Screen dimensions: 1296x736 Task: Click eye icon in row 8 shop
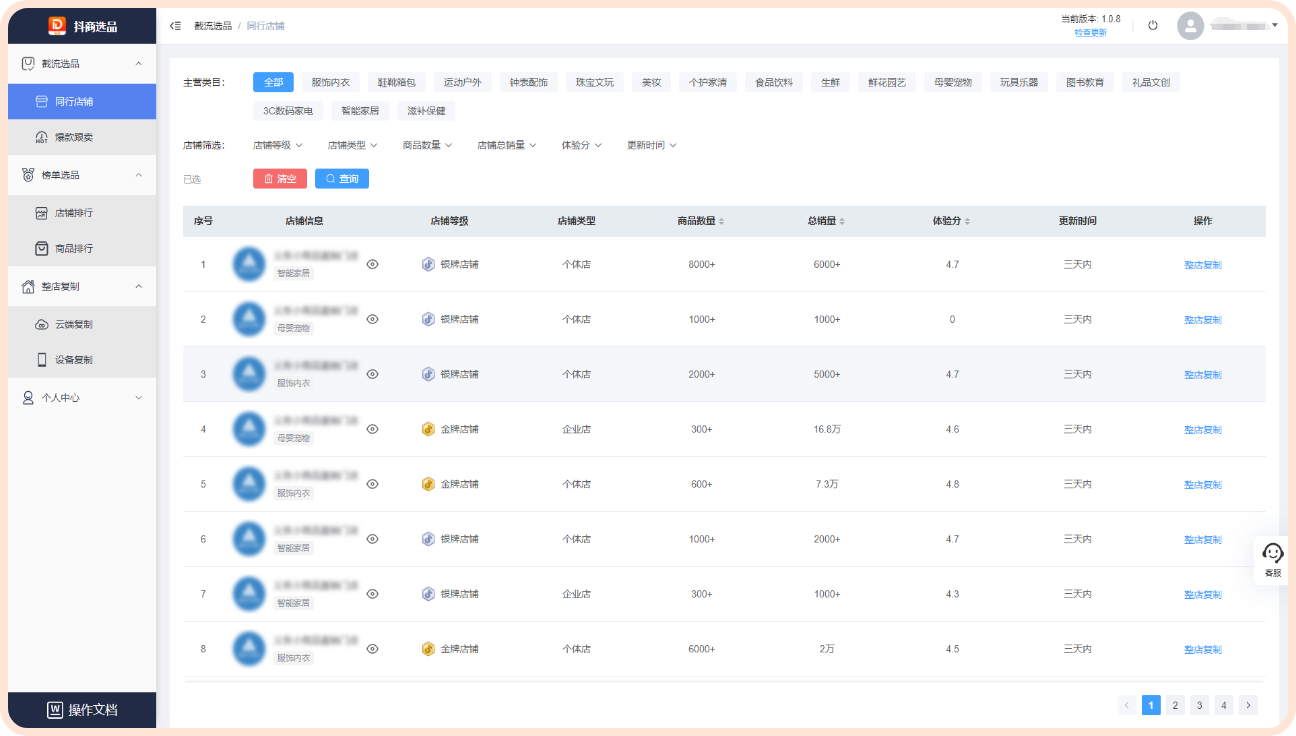[372, 649]
